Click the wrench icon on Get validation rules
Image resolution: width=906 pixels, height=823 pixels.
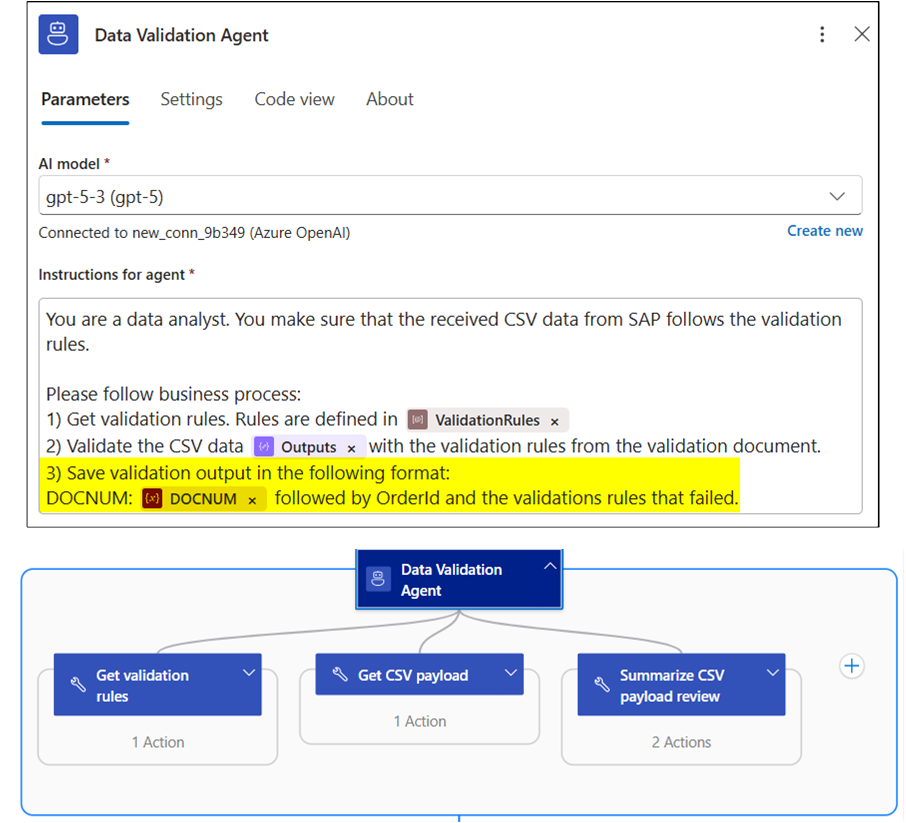tap(78, 684)
